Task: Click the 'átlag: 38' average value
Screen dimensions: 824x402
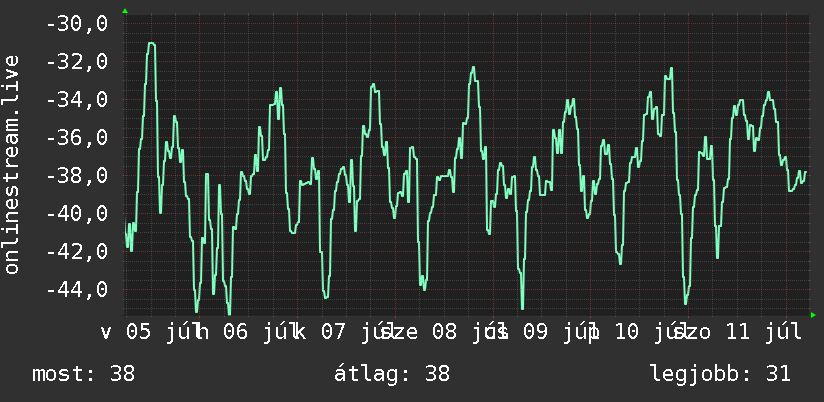Action: pyautogui.click(x=392, y=374)
